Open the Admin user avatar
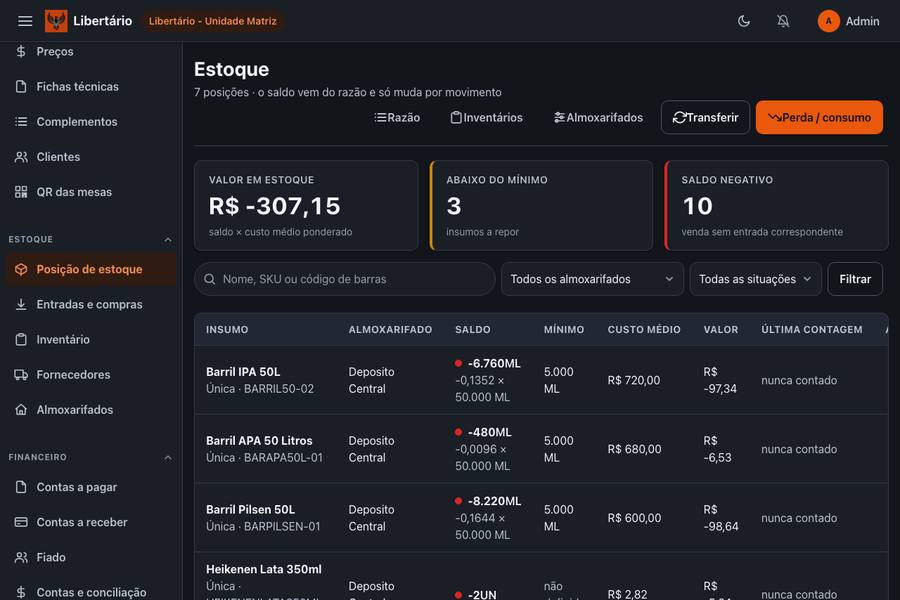The image size is (900, 600). 828,21
